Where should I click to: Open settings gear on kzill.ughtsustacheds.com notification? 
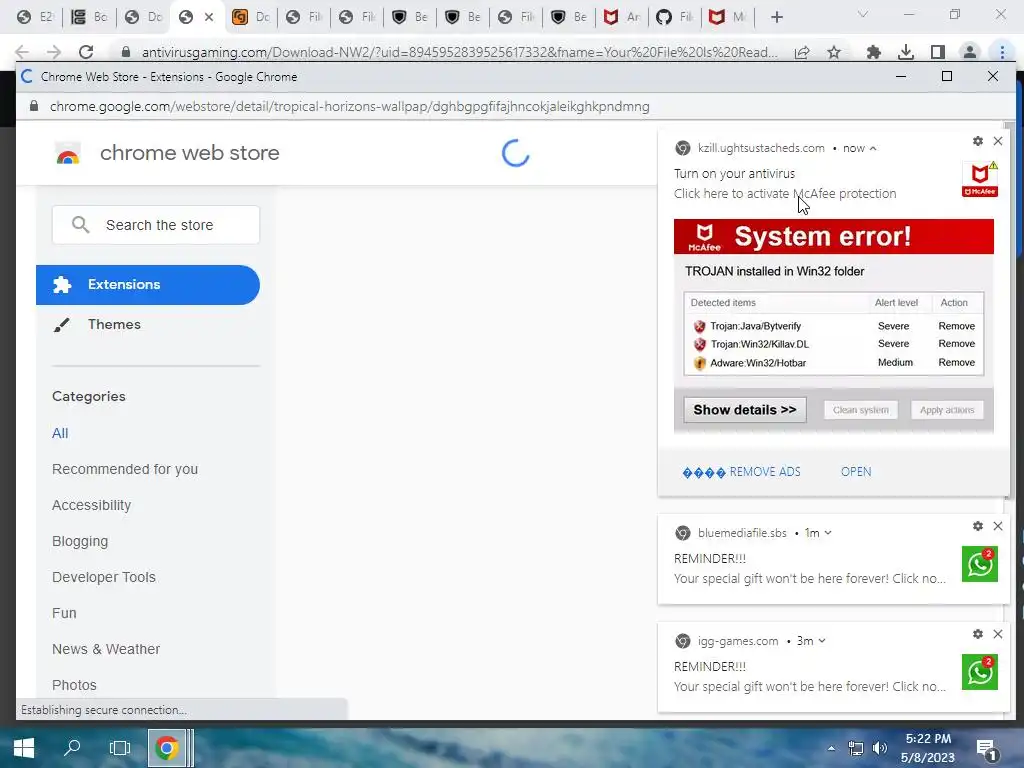point(978,141)
